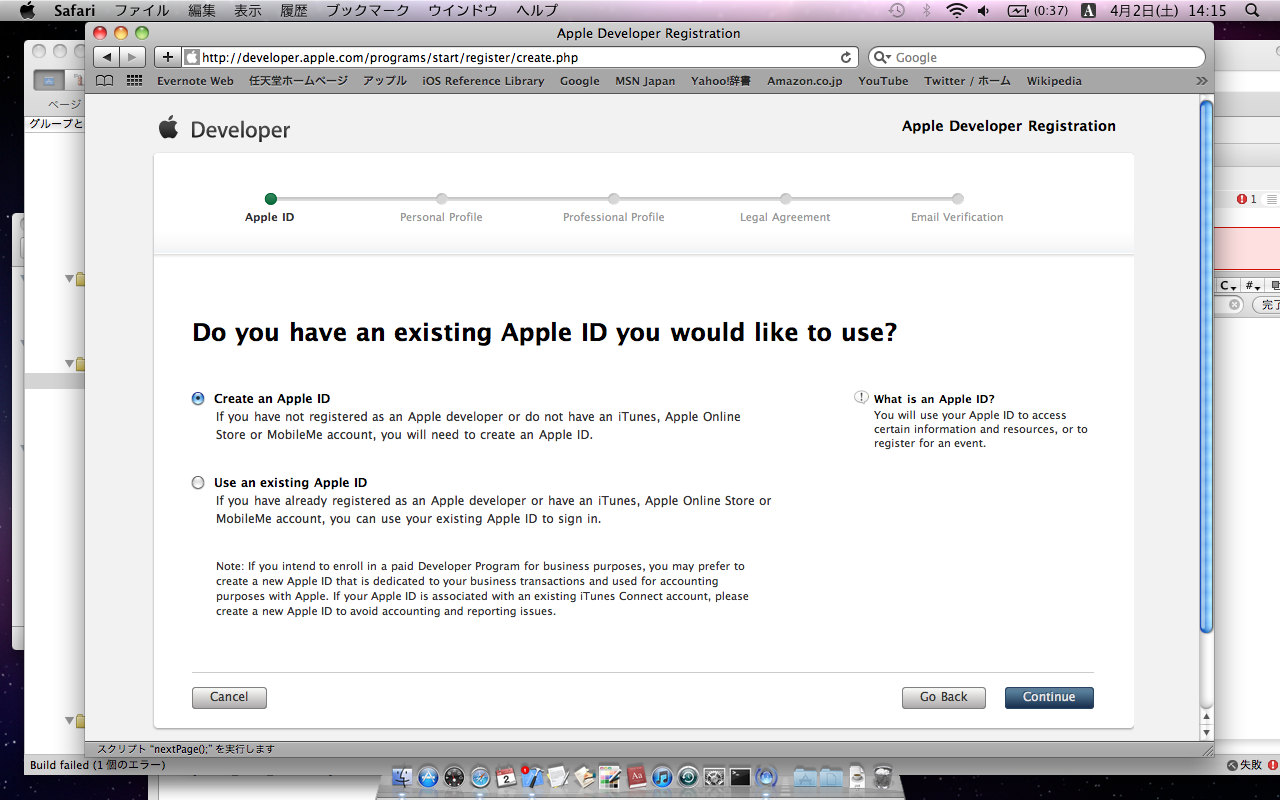1280x800 pixels.
Task: Click the Build failed status in Xcode
Action: click(98, 765)
